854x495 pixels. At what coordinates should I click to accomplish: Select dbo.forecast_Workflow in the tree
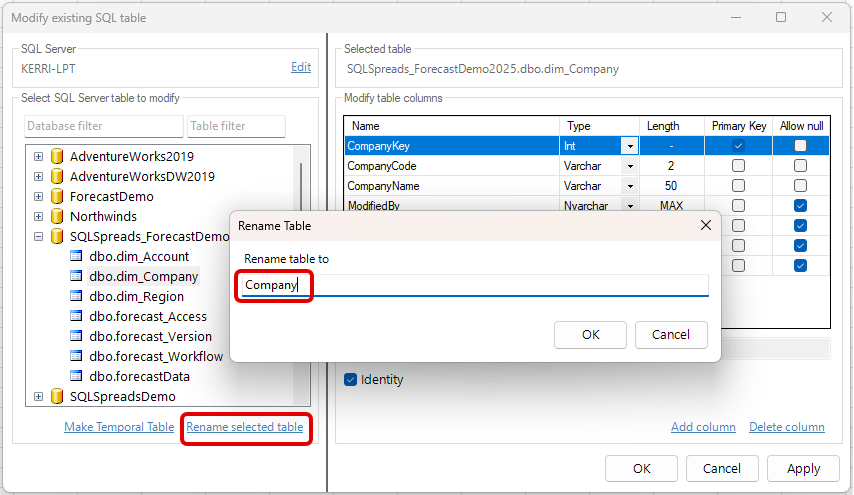[x=156, y=356]
